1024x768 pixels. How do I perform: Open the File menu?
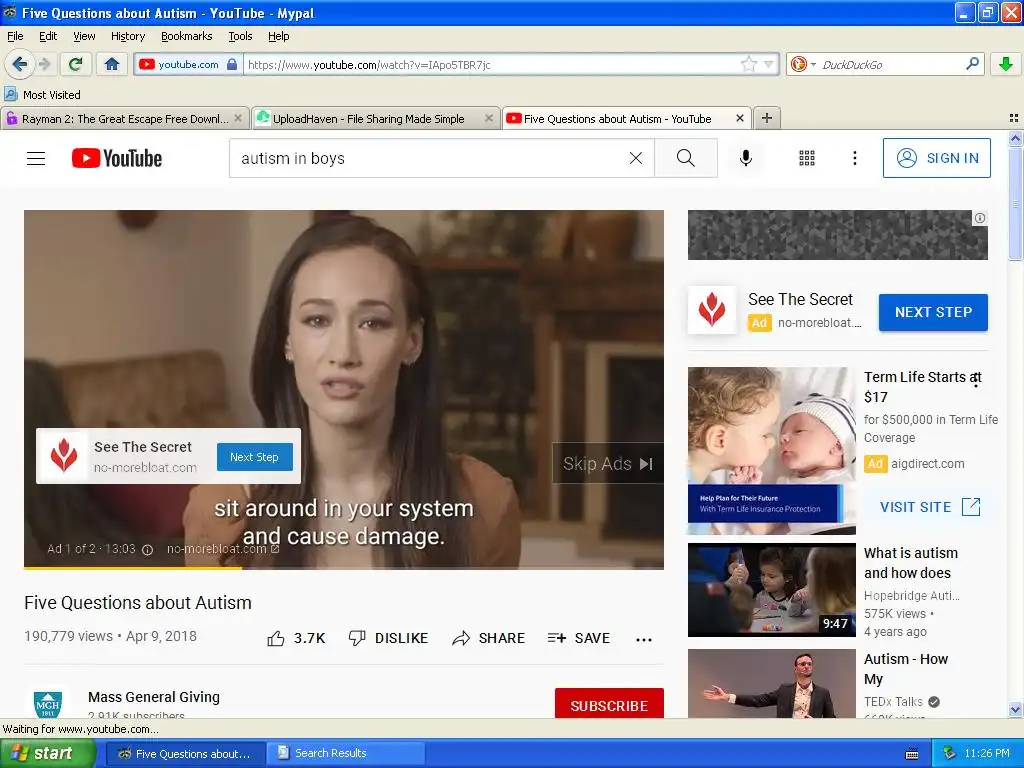click(x=14, y=36)
